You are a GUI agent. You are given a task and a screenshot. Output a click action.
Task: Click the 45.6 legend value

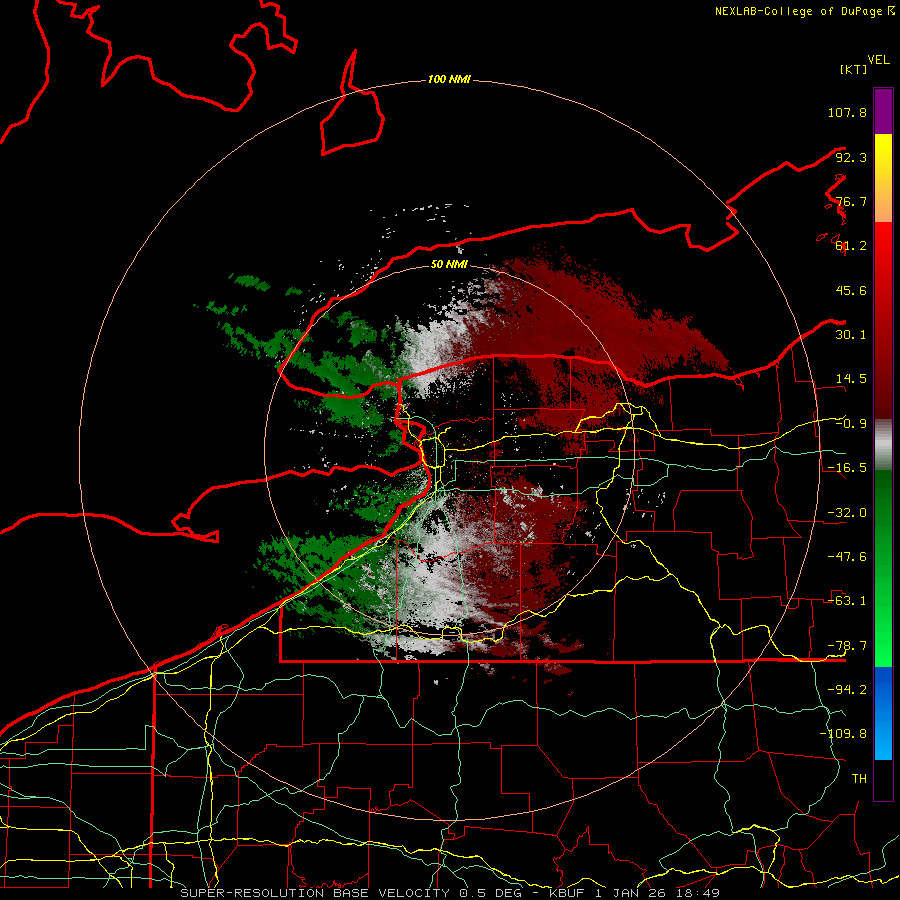point(851,290)
